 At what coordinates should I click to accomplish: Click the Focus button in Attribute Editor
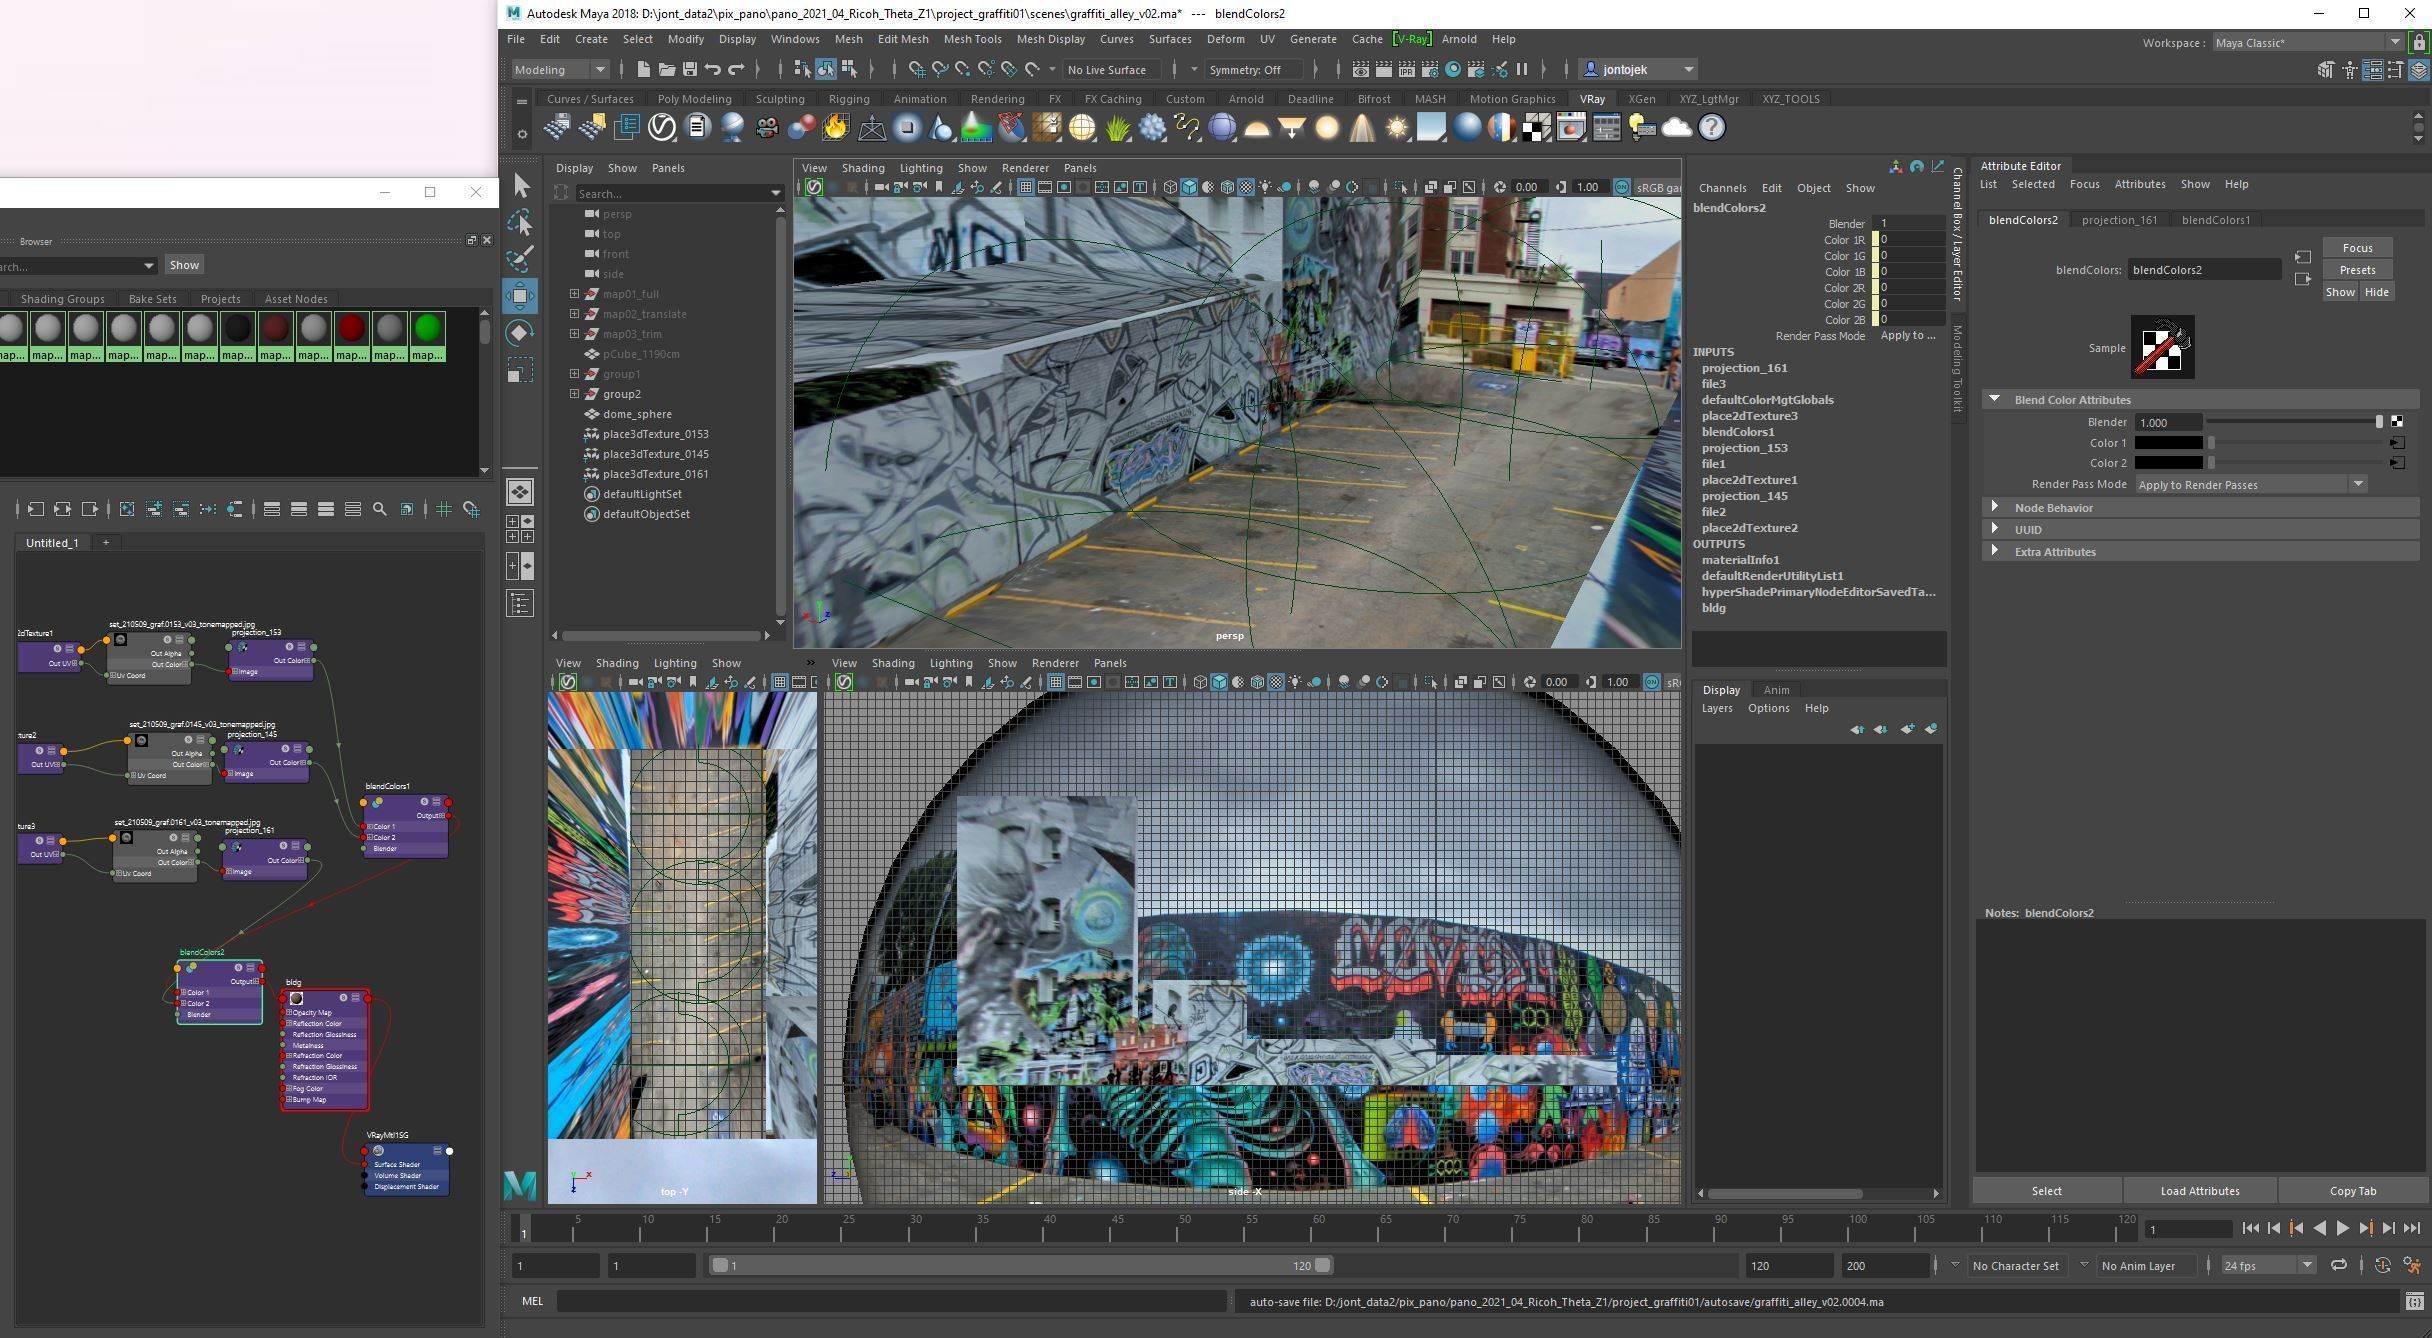[x=2357, y=248]
